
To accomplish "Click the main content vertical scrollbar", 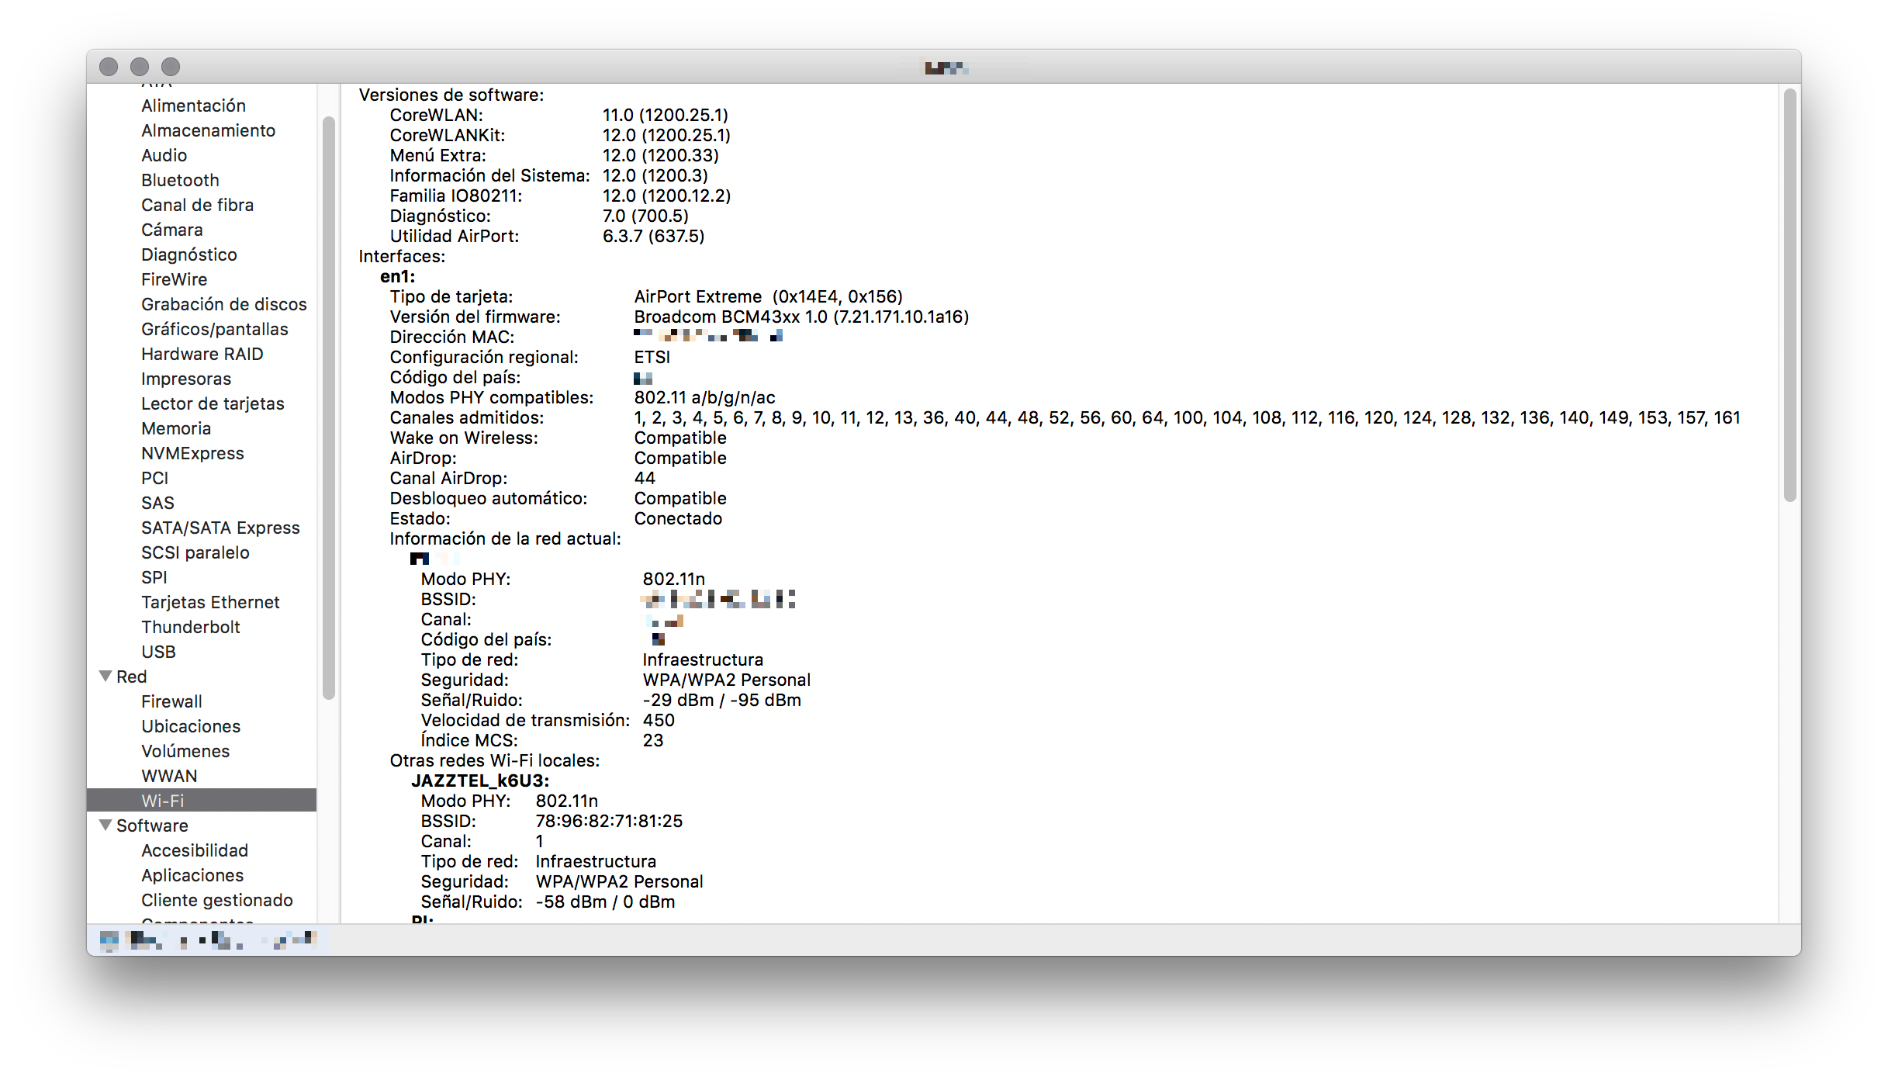I will coord(1790,296).
